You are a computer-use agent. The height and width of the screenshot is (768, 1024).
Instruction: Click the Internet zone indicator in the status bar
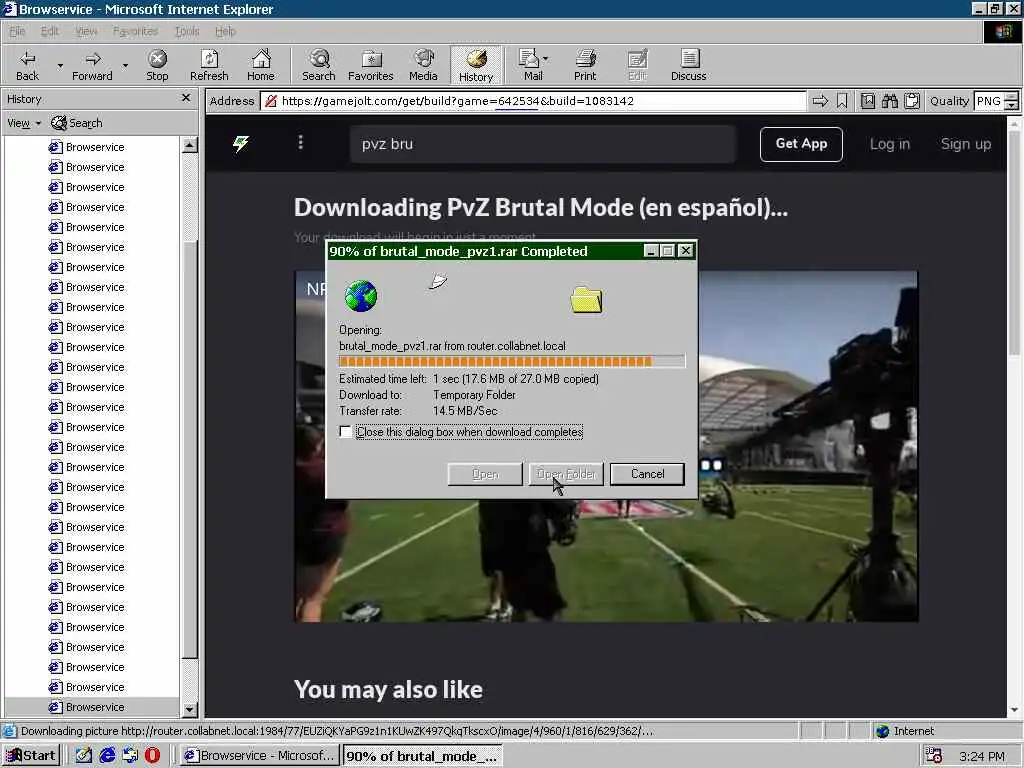905,731
